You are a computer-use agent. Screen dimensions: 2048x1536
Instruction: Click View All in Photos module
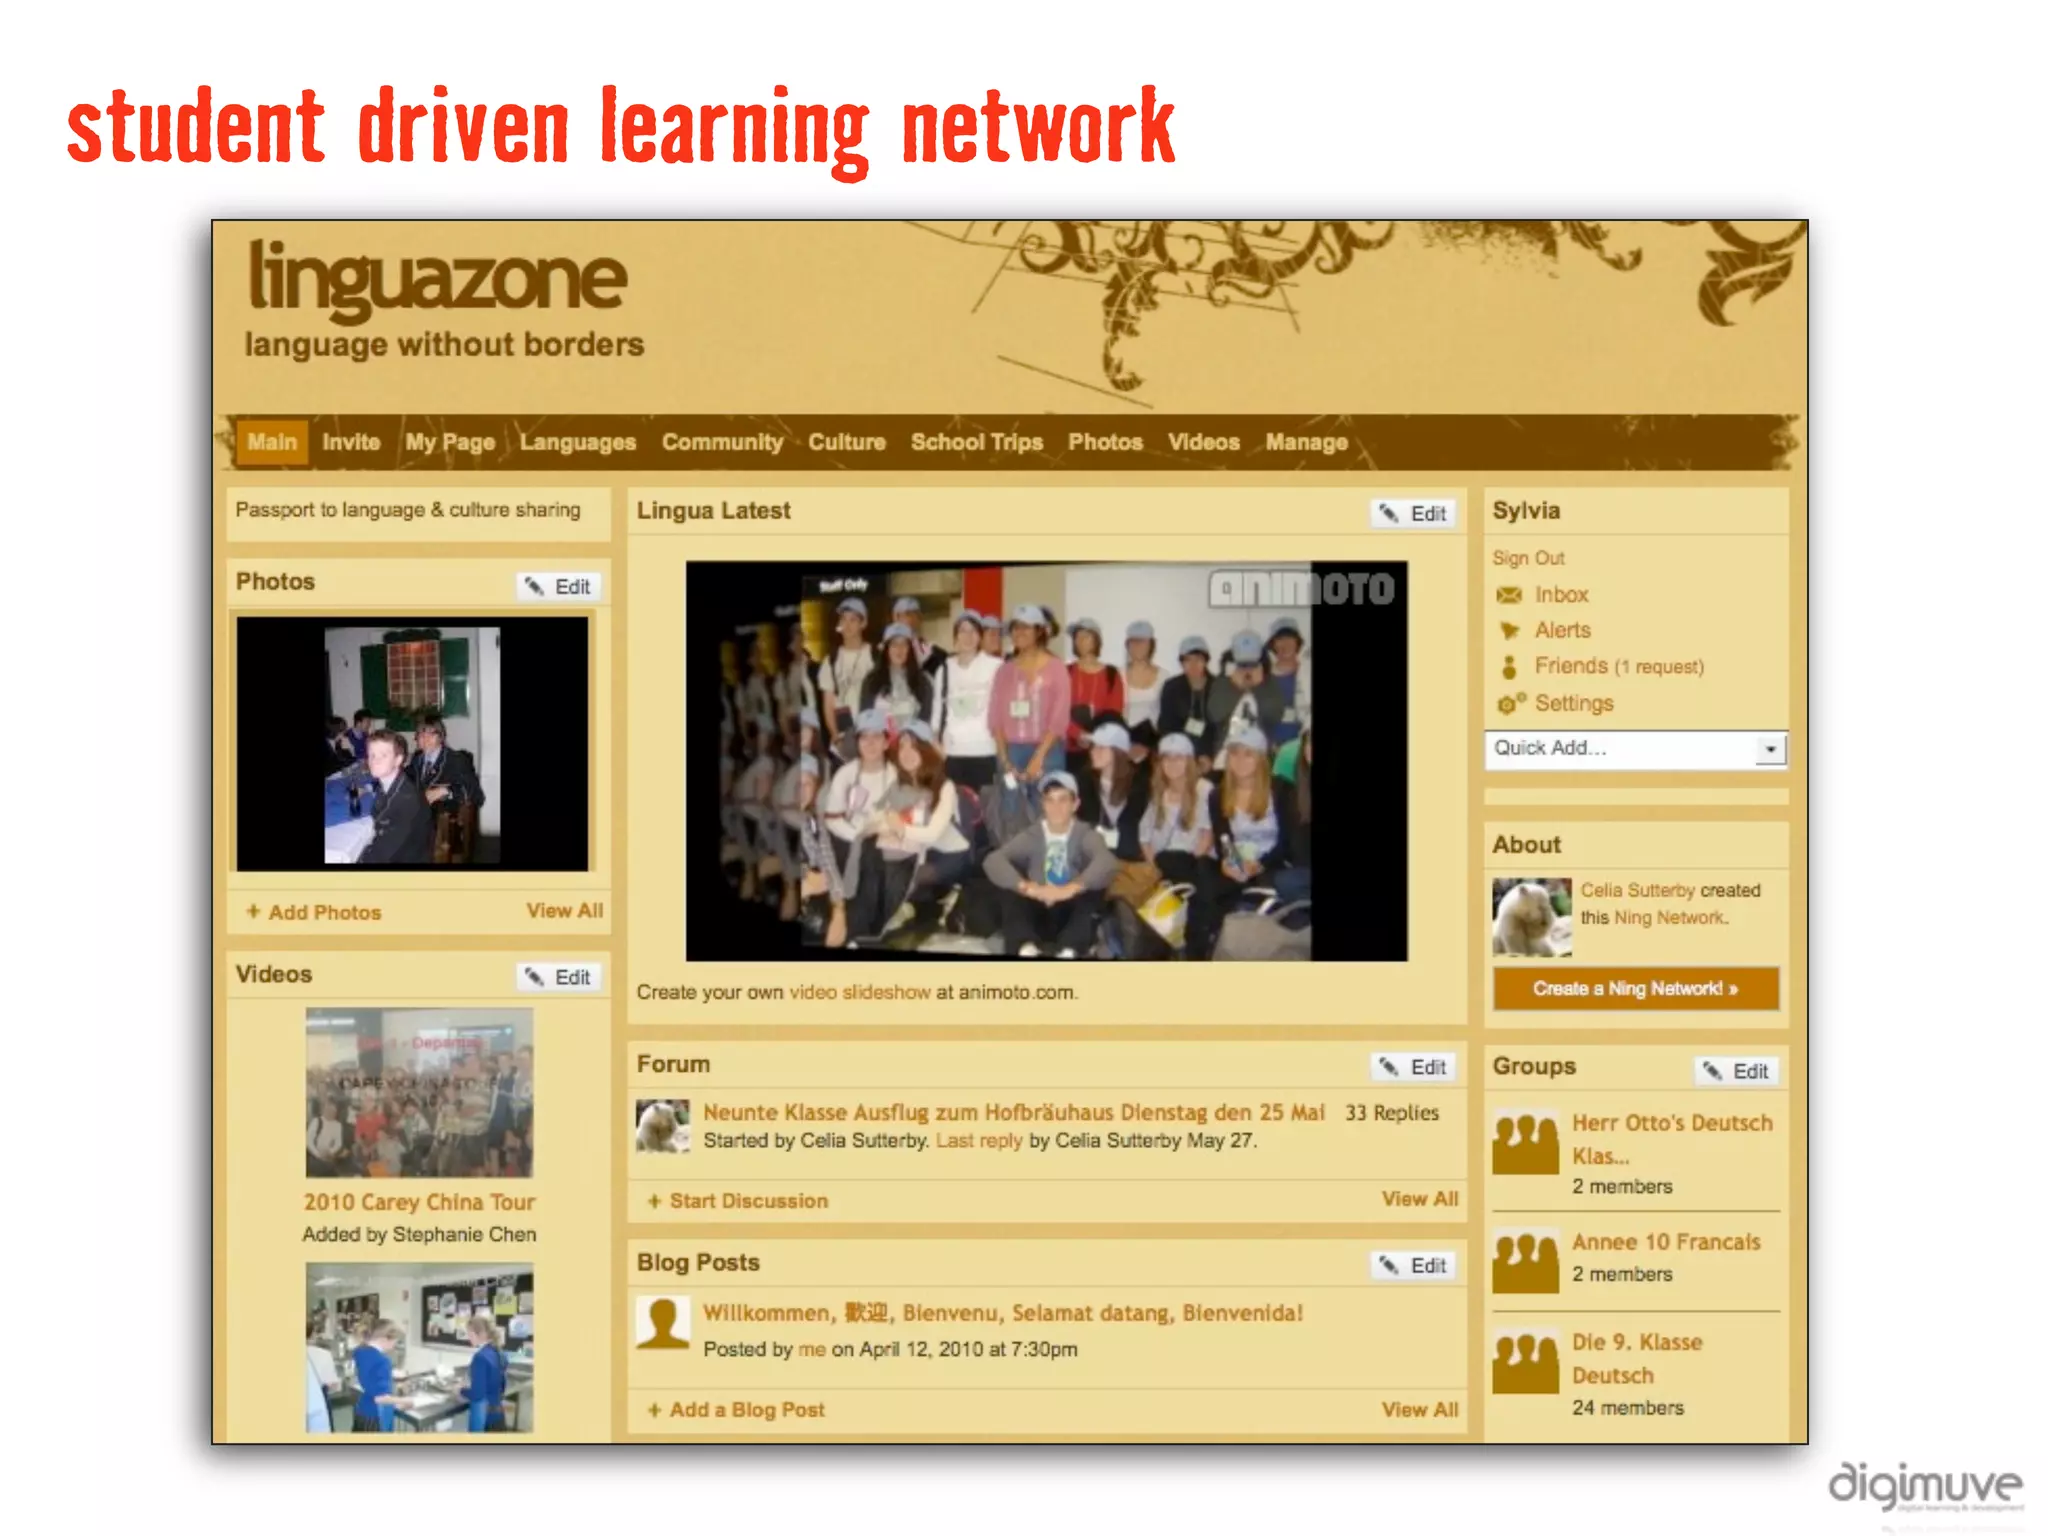(565, 910)
